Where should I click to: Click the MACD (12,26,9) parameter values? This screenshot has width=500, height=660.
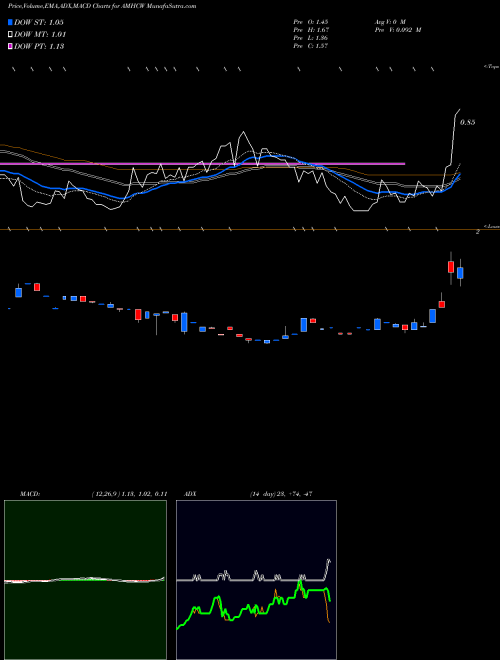(129, 494)
